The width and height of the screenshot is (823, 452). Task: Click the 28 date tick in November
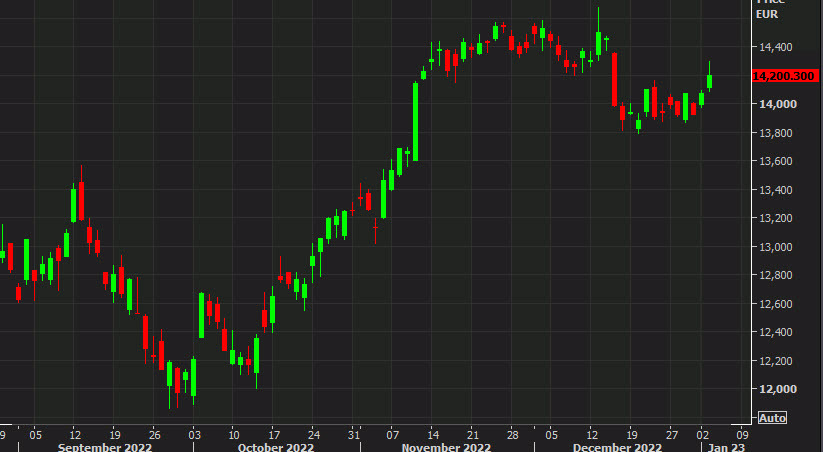[x=512, y=435]
